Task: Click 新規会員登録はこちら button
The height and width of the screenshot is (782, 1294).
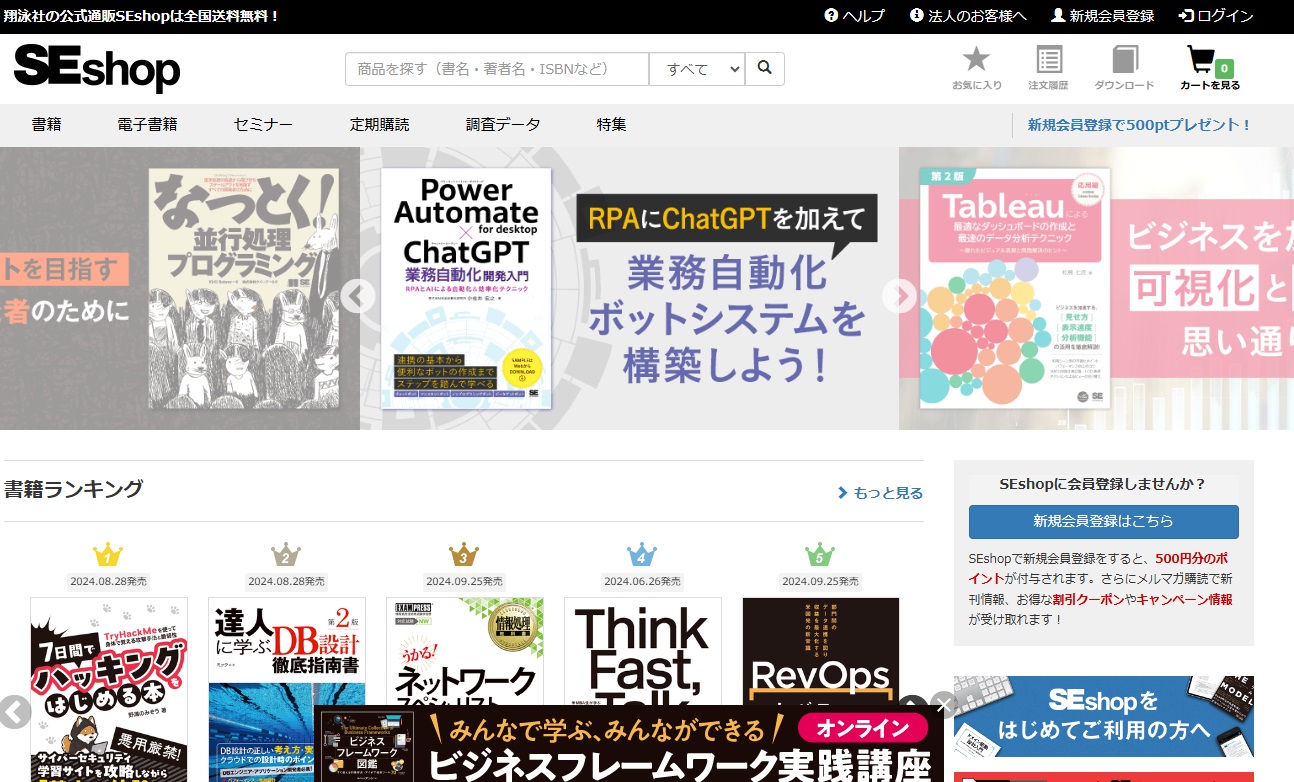Action: pos(1103,521)
